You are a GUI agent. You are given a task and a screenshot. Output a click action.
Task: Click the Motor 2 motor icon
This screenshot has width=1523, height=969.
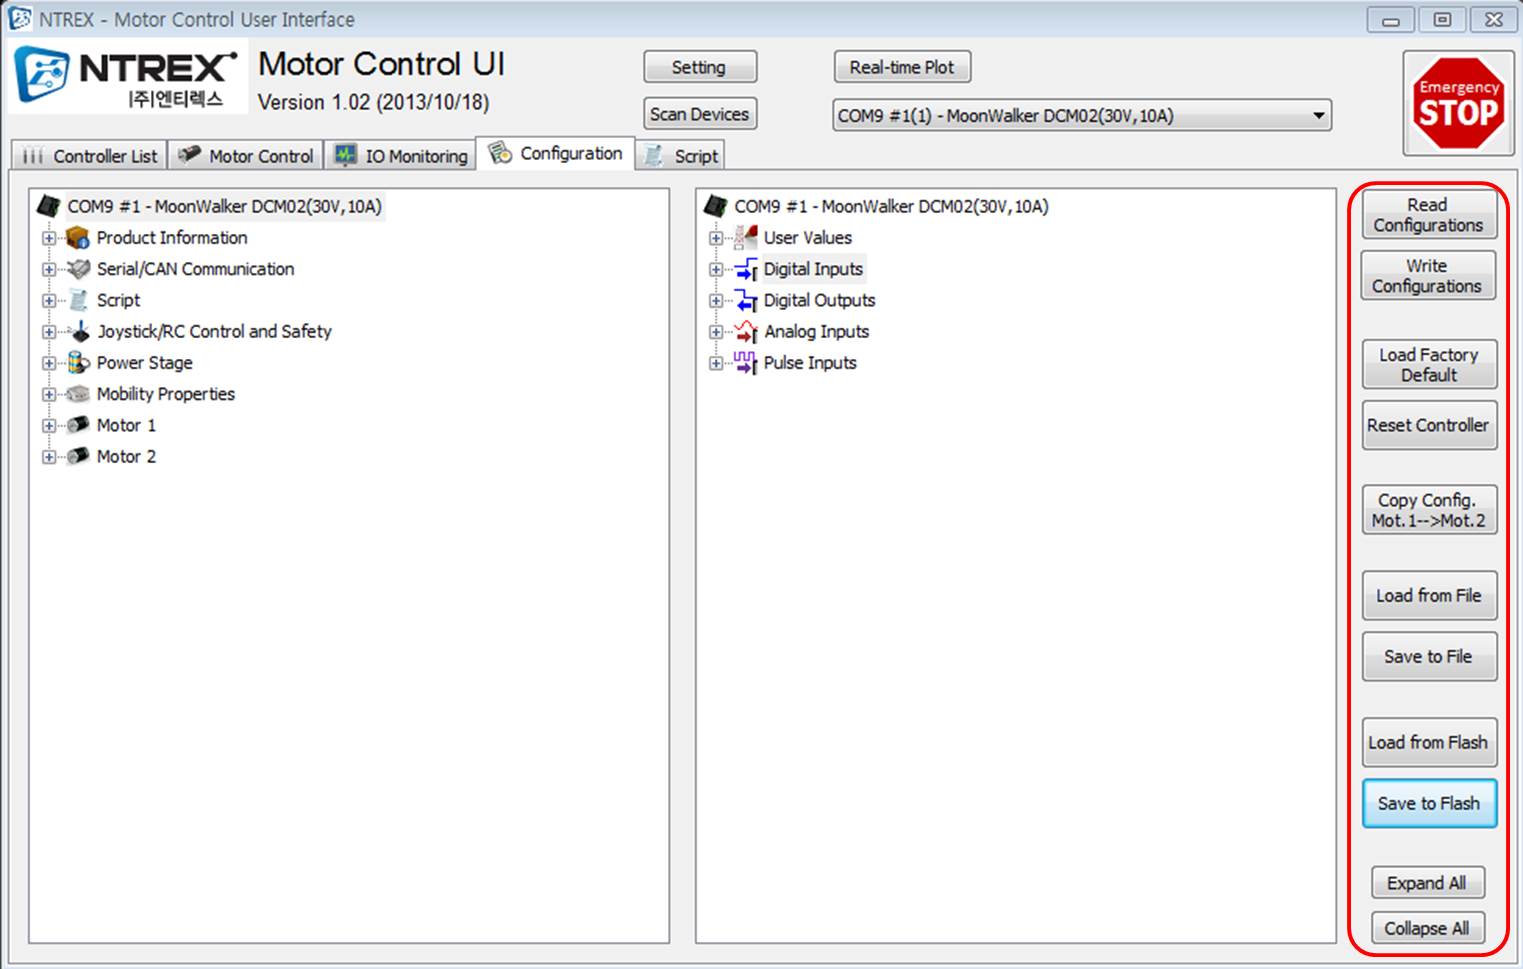[x=78, y=456]
